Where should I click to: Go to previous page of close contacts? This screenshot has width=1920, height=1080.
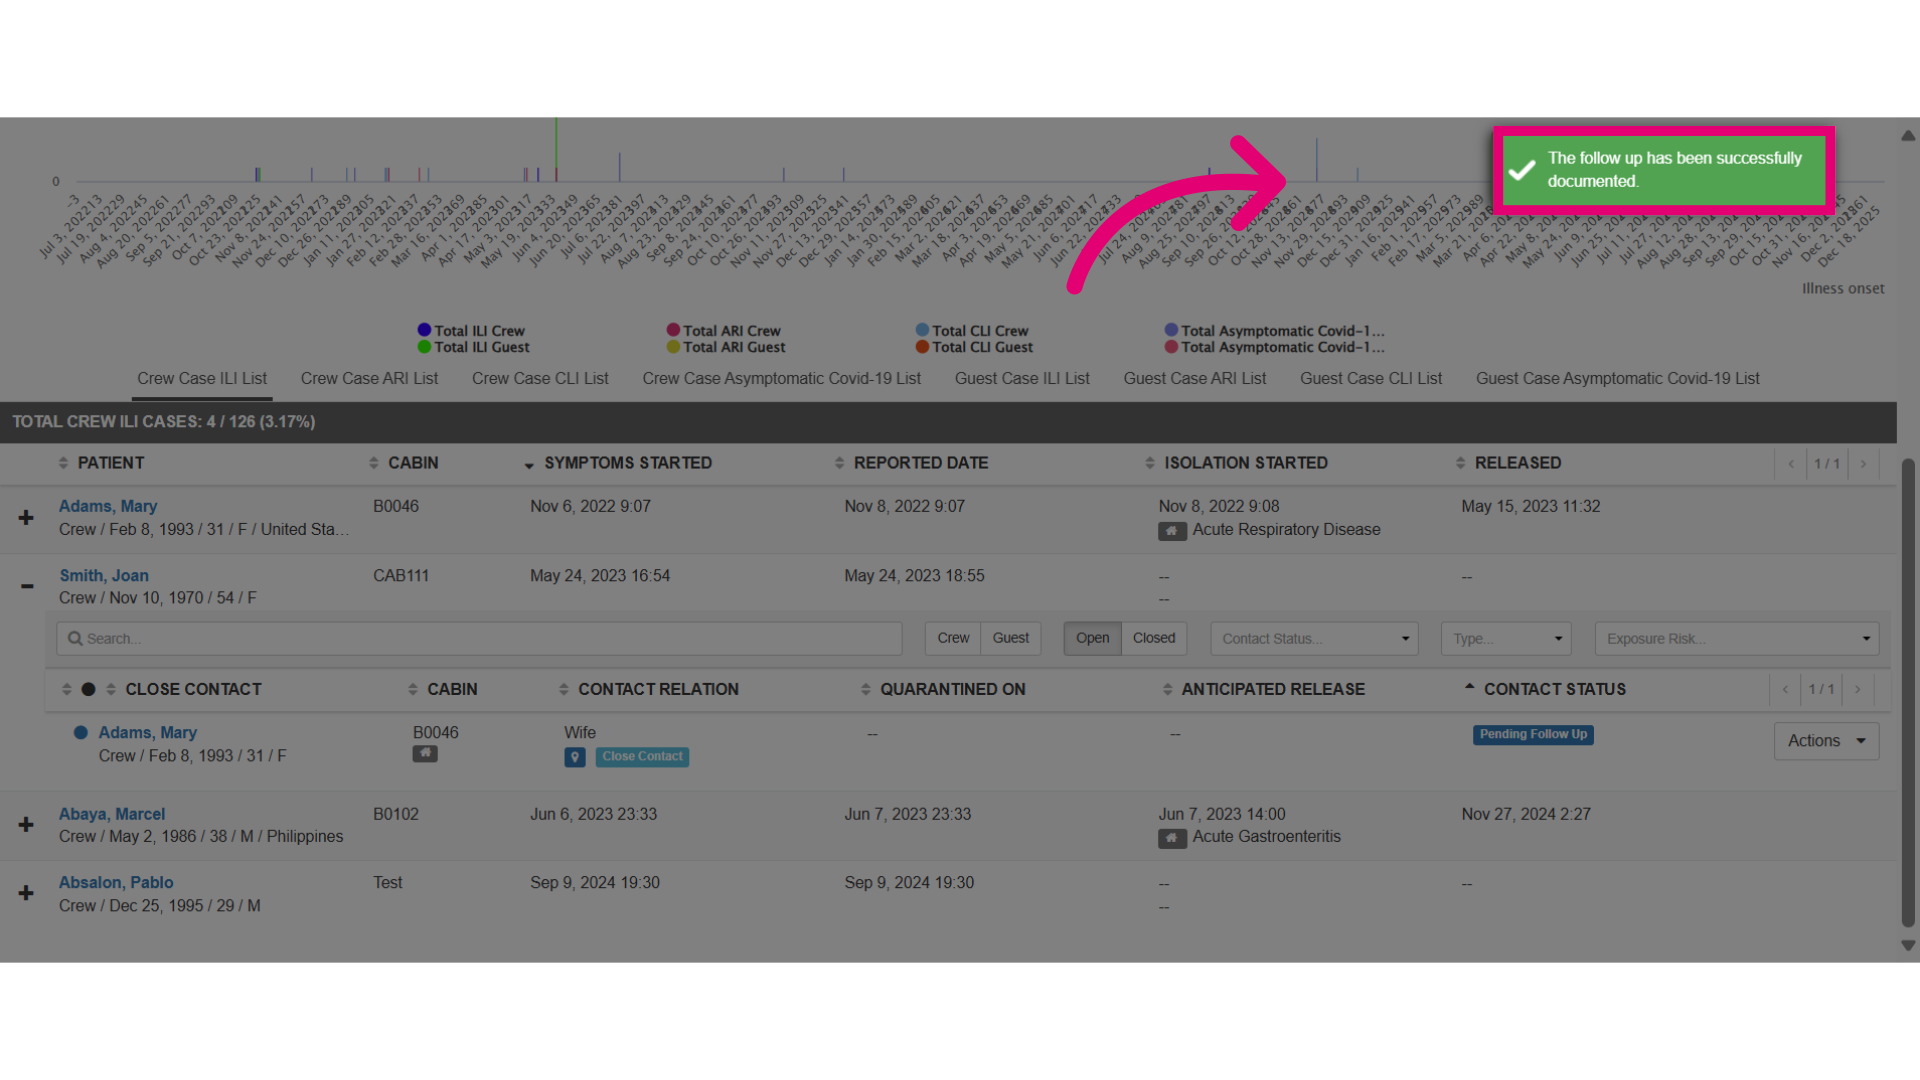[1785, 690]
